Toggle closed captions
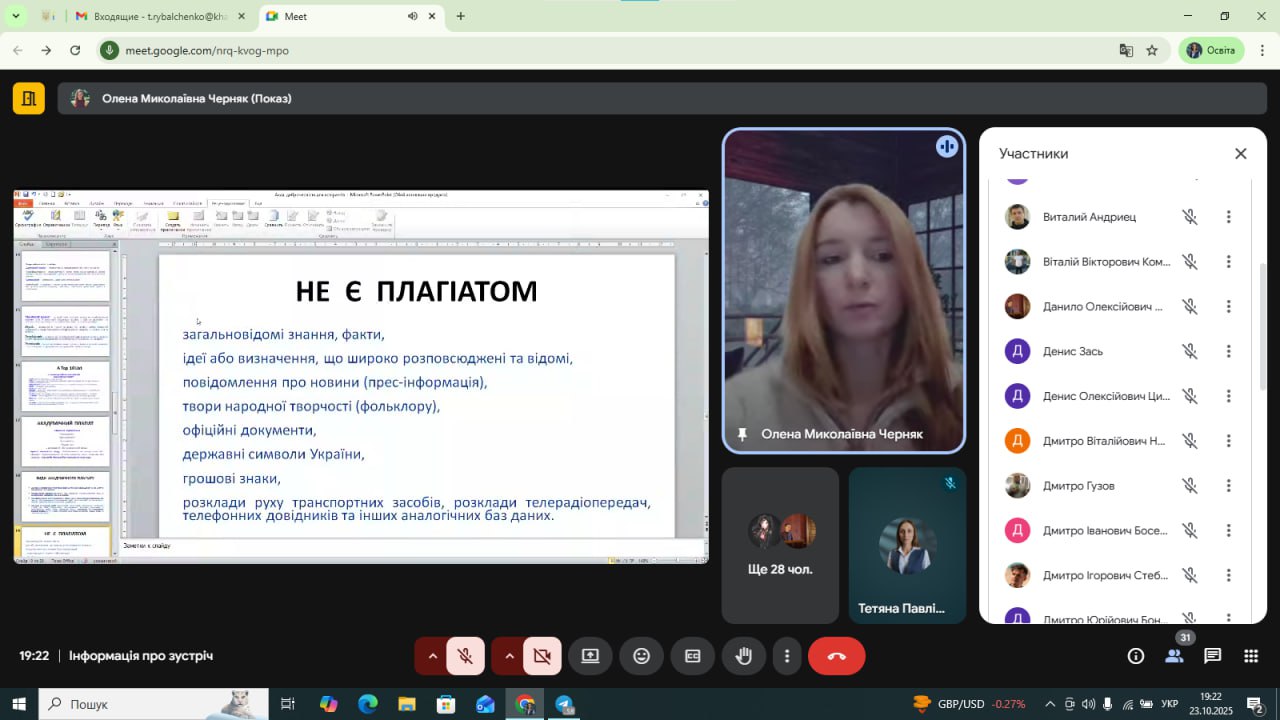Viewport: 1280px width, 720px height. pos(692,656)
